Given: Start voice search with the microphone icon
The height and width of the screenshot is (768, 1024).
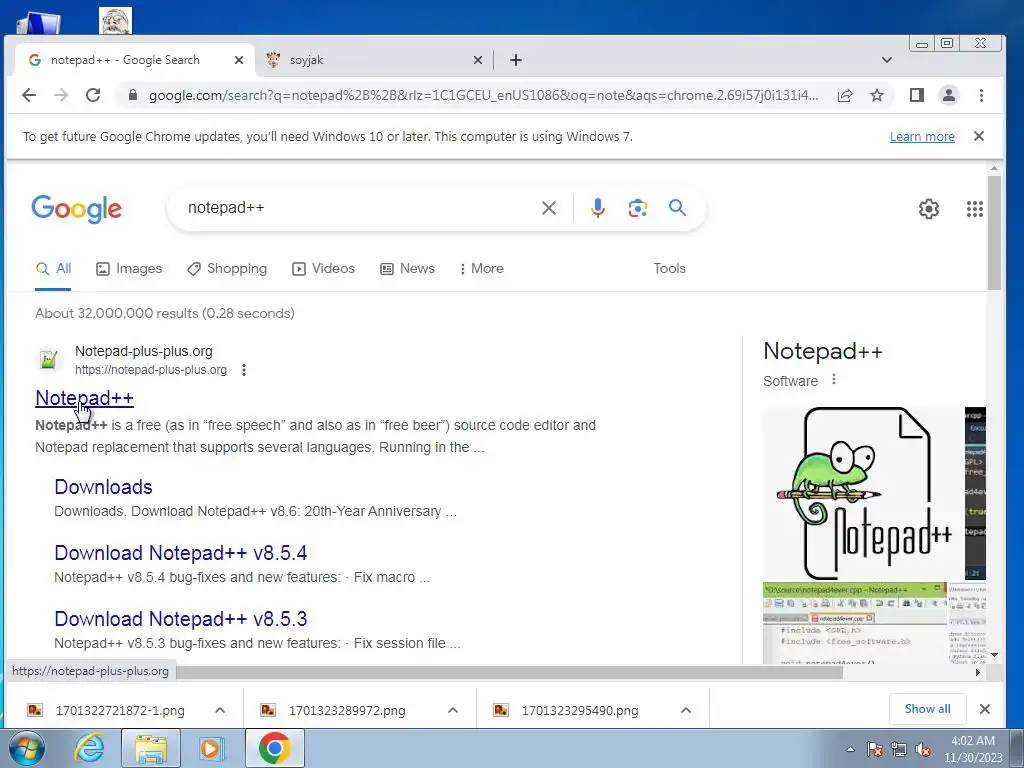Looking at the screenshot, I should [x=598, y=208].
